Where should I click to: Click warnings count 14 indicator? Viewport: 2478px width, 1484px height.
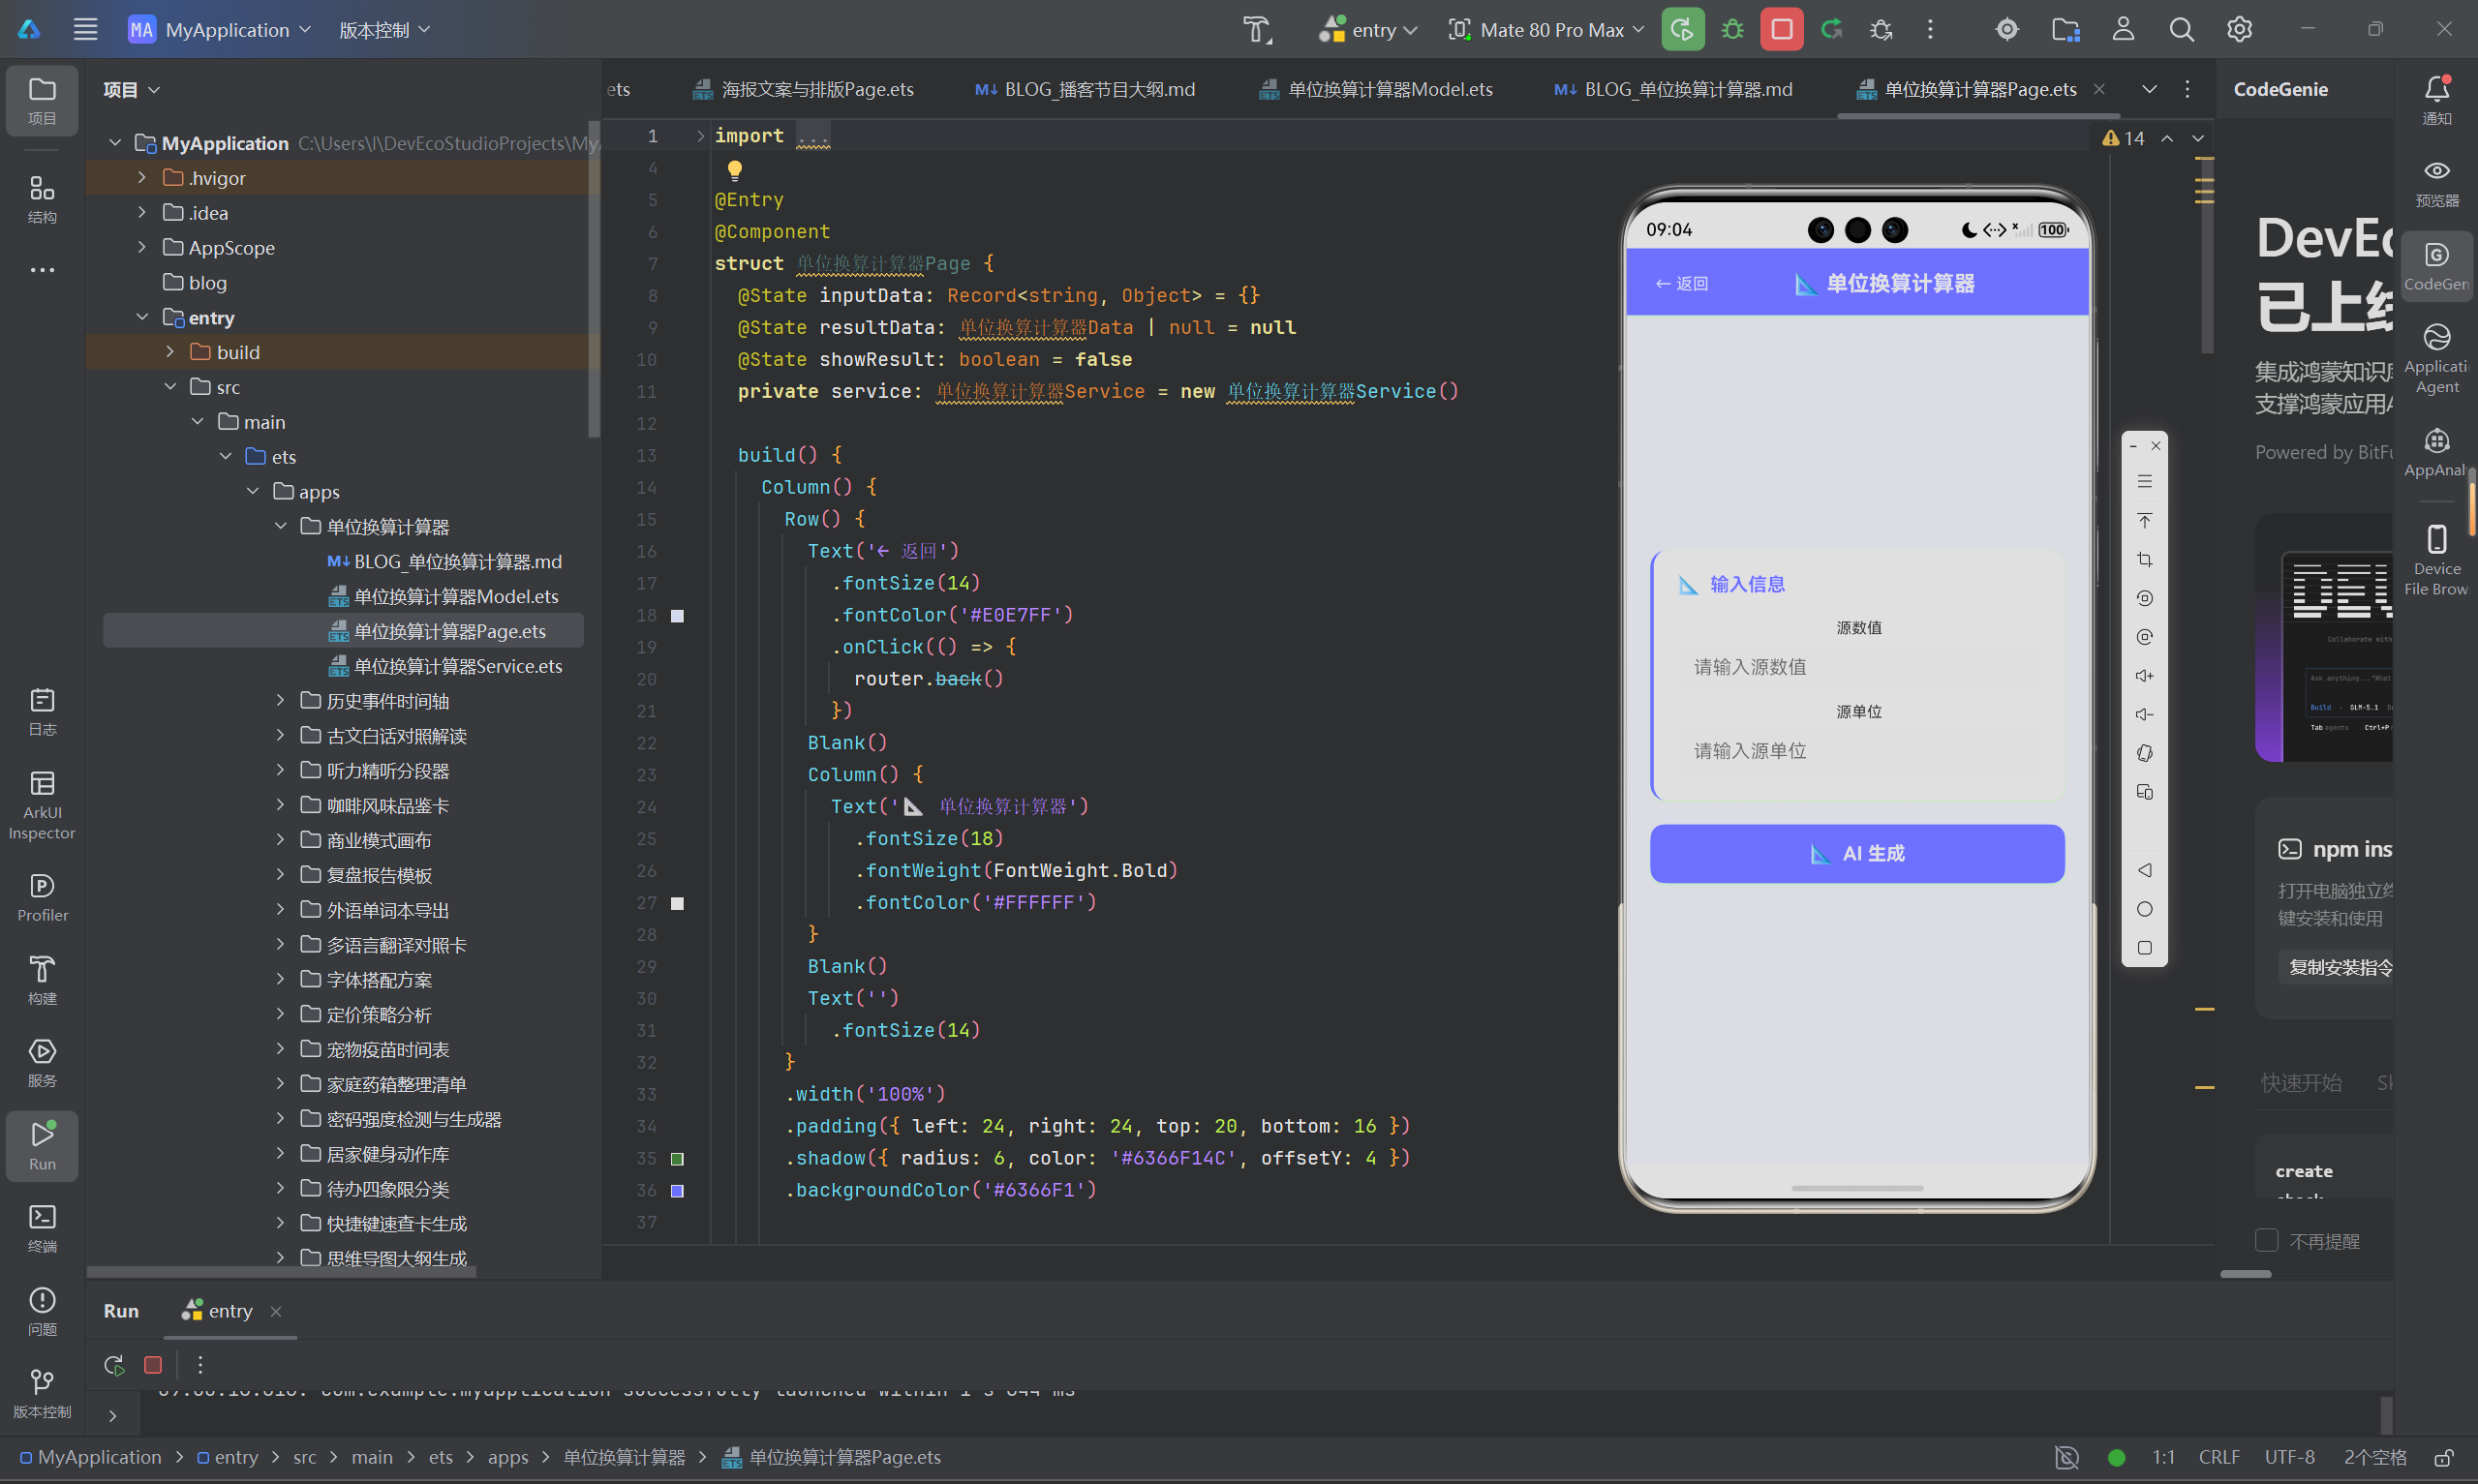pyautogui.click(x=2123, y=138)
